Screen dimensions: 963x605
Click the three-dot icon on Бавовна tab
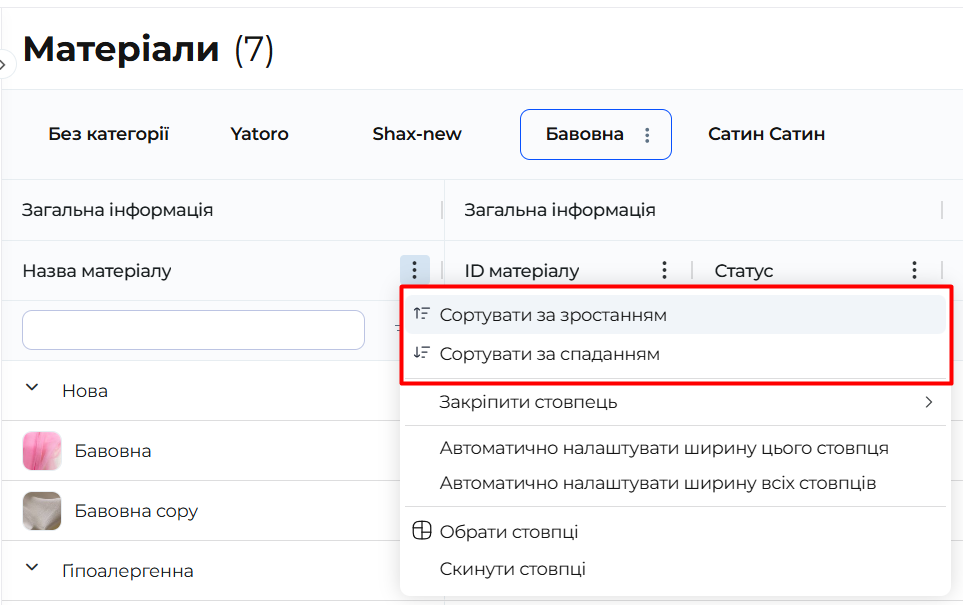click(647, 135)
